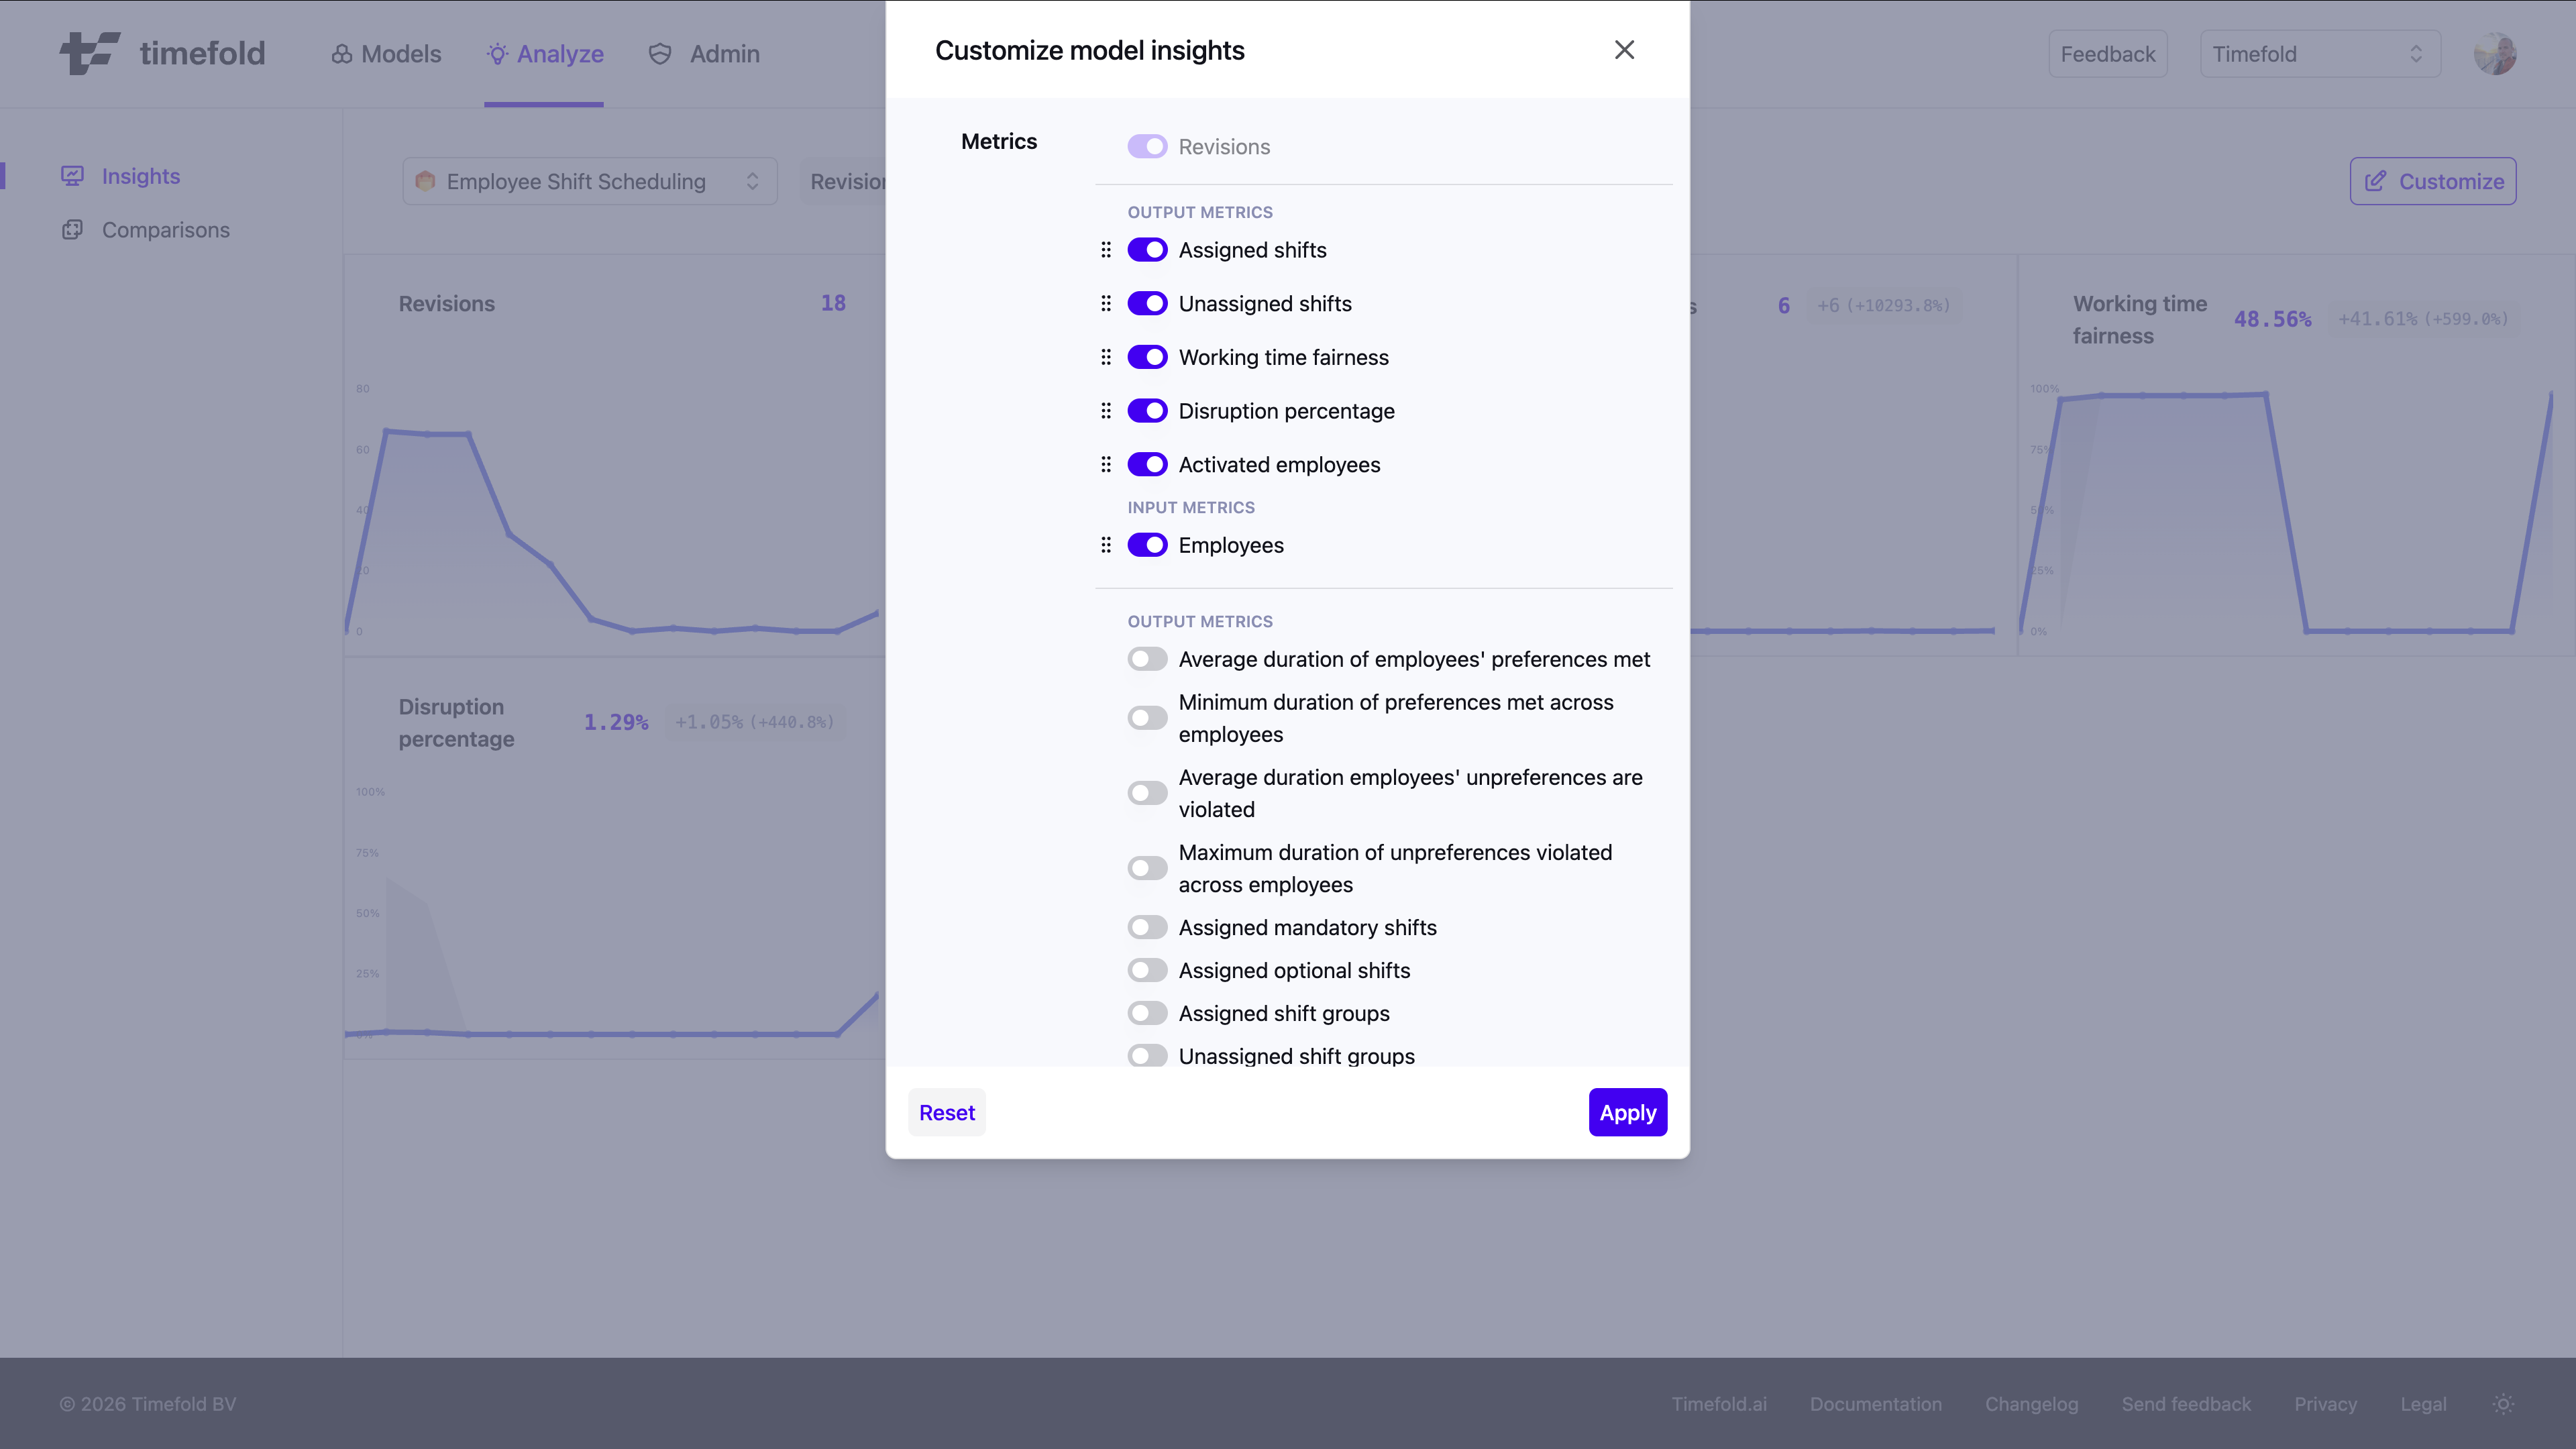Enable Average duration employees' unpreferences violated
The width and height of the screenshot is (2576, 1449).
tap(1147, 793)
